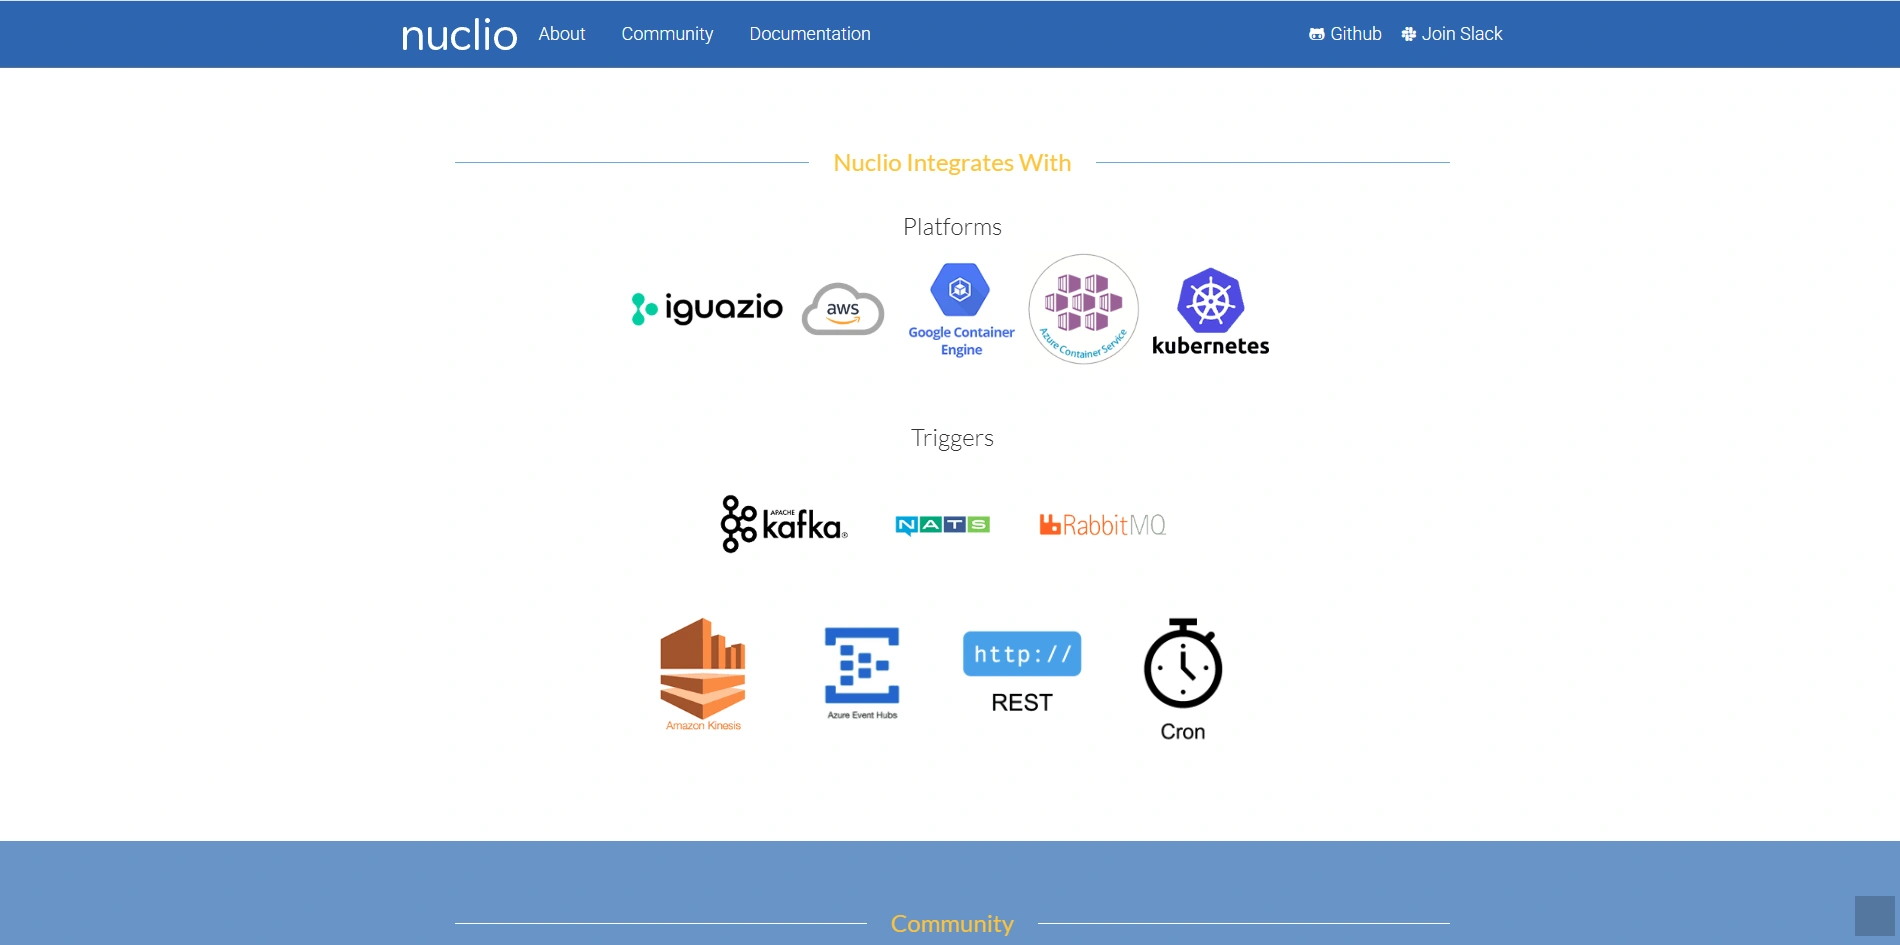Viewport: 1900px width, 945px height.
Task: Click the back-to-top square button
Action: (x=1875, y=916)
